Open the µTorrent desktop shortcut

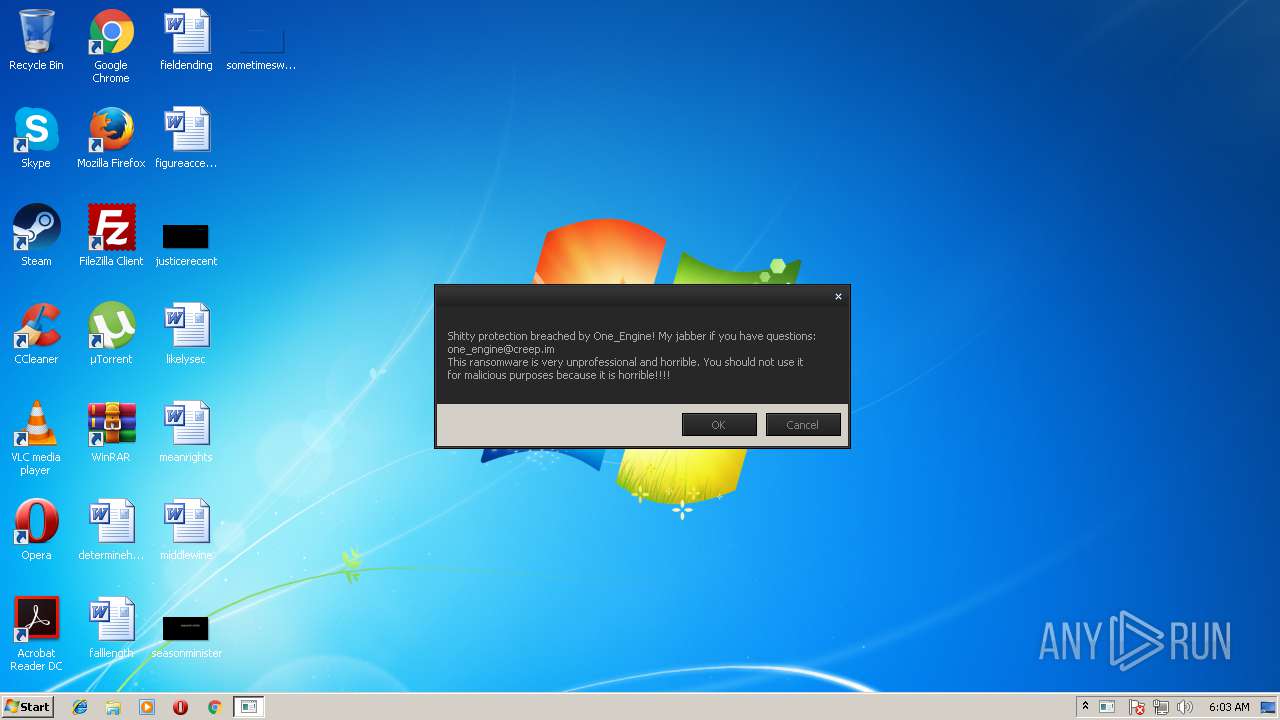(x=111, y=334)
